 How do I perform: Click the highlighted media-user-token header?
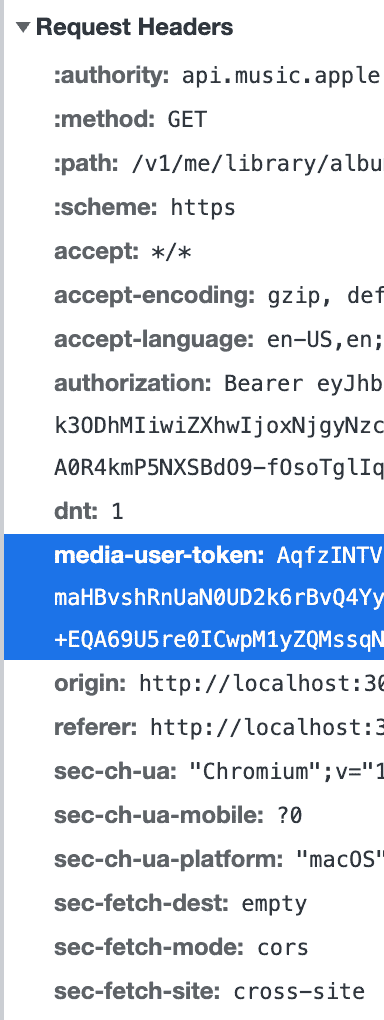click(194, 597)
